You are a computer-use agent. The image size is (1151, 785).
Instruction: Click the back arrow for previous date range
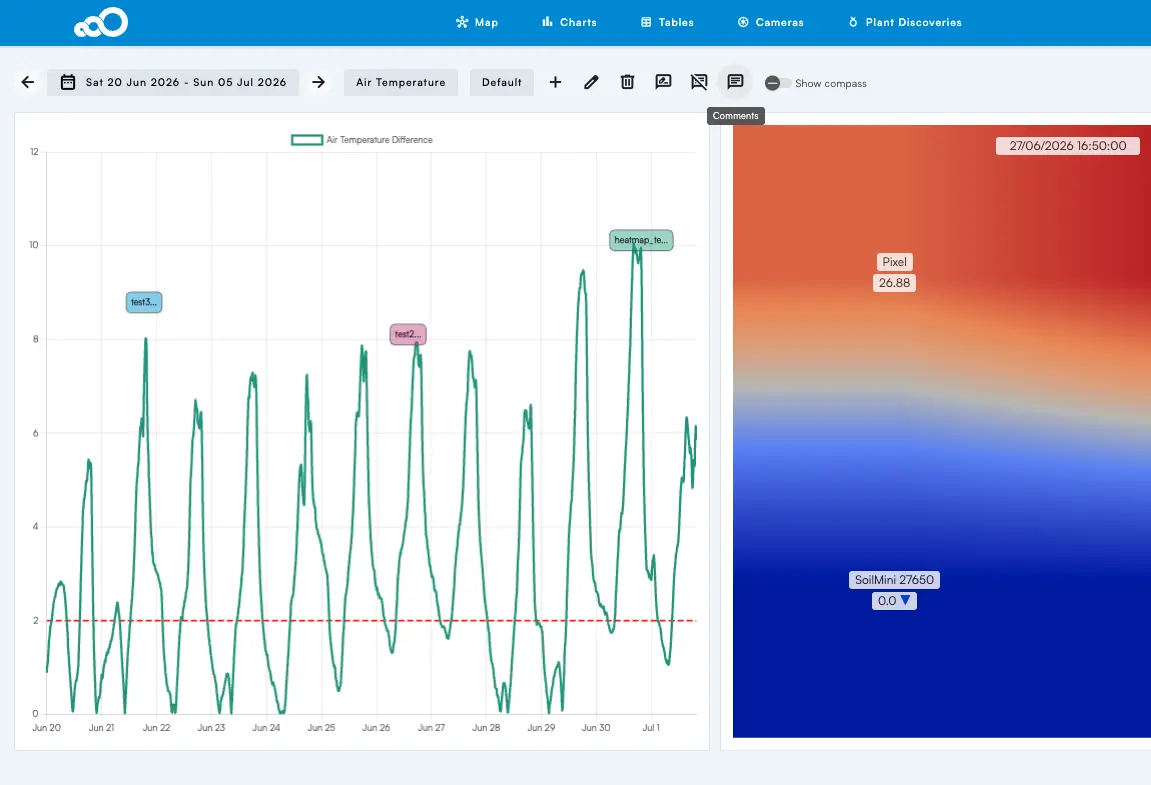[28, 82]
